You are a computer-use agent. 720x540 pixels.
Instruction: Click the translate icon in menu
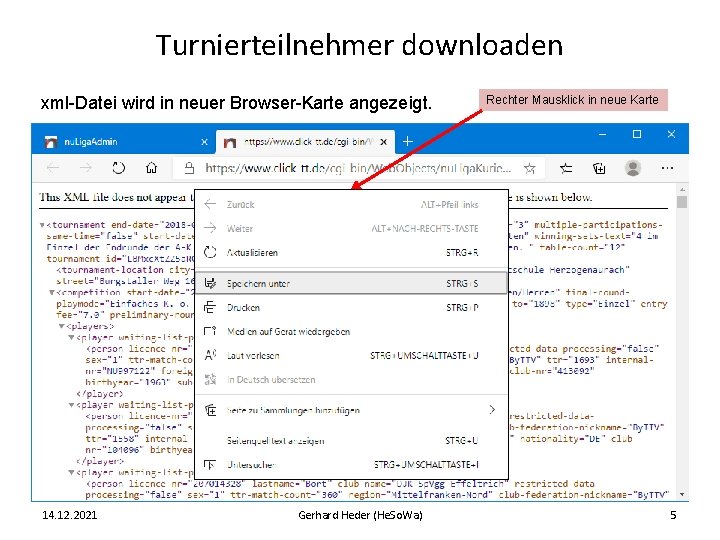pyautogui.click(x=210, y=379)
